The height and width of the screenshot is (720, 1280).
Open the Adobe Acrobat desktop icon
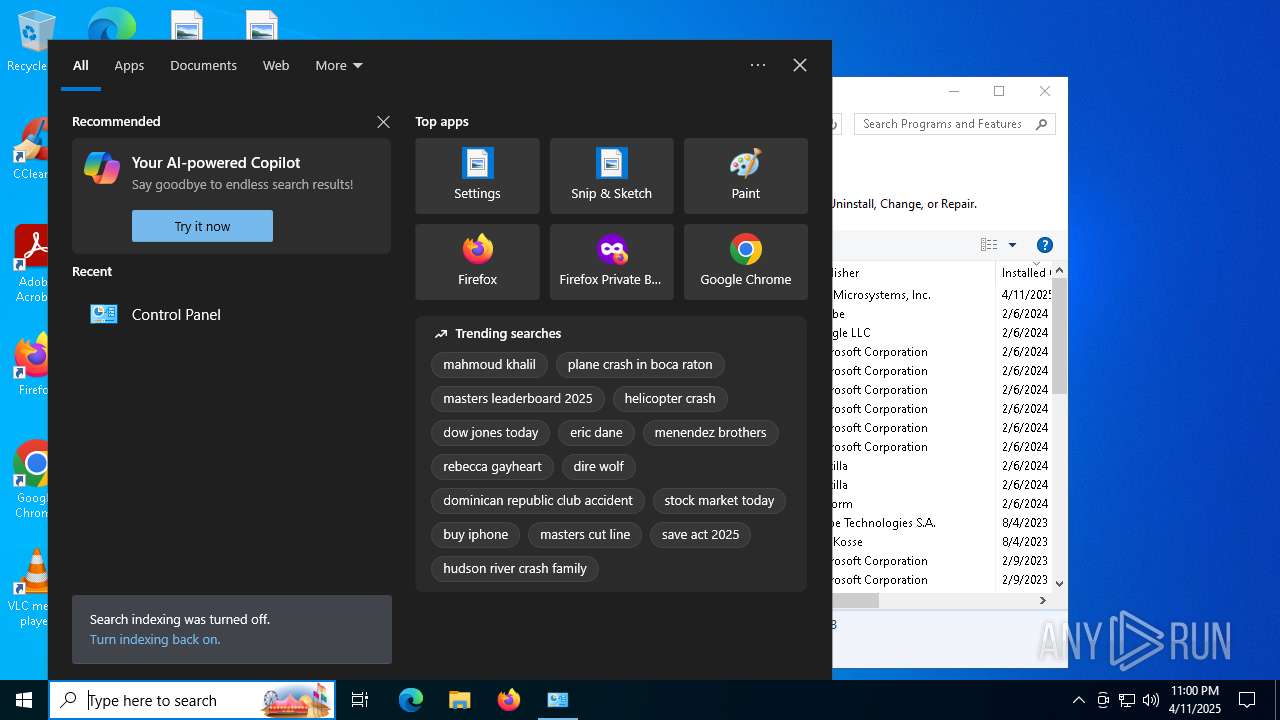point(30,264)
